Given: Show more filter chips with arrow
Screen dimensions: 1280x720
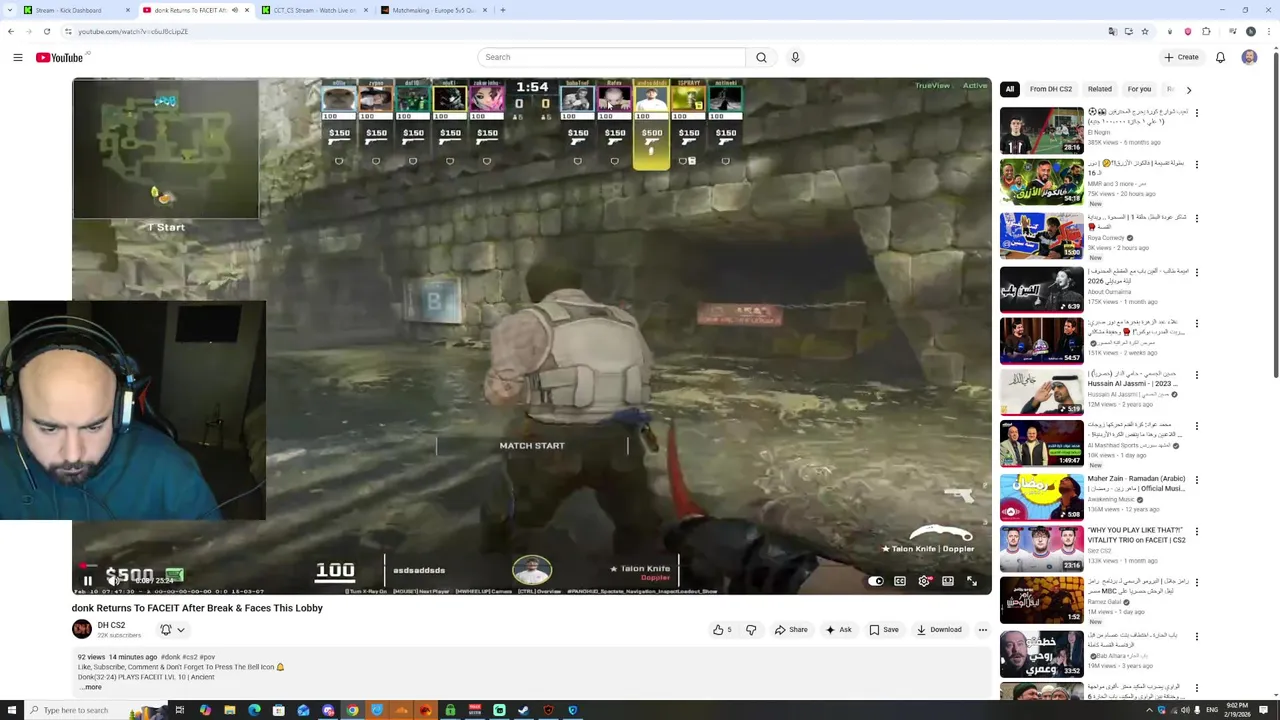Looking at the screenshot, I should tap(1188, 90).
